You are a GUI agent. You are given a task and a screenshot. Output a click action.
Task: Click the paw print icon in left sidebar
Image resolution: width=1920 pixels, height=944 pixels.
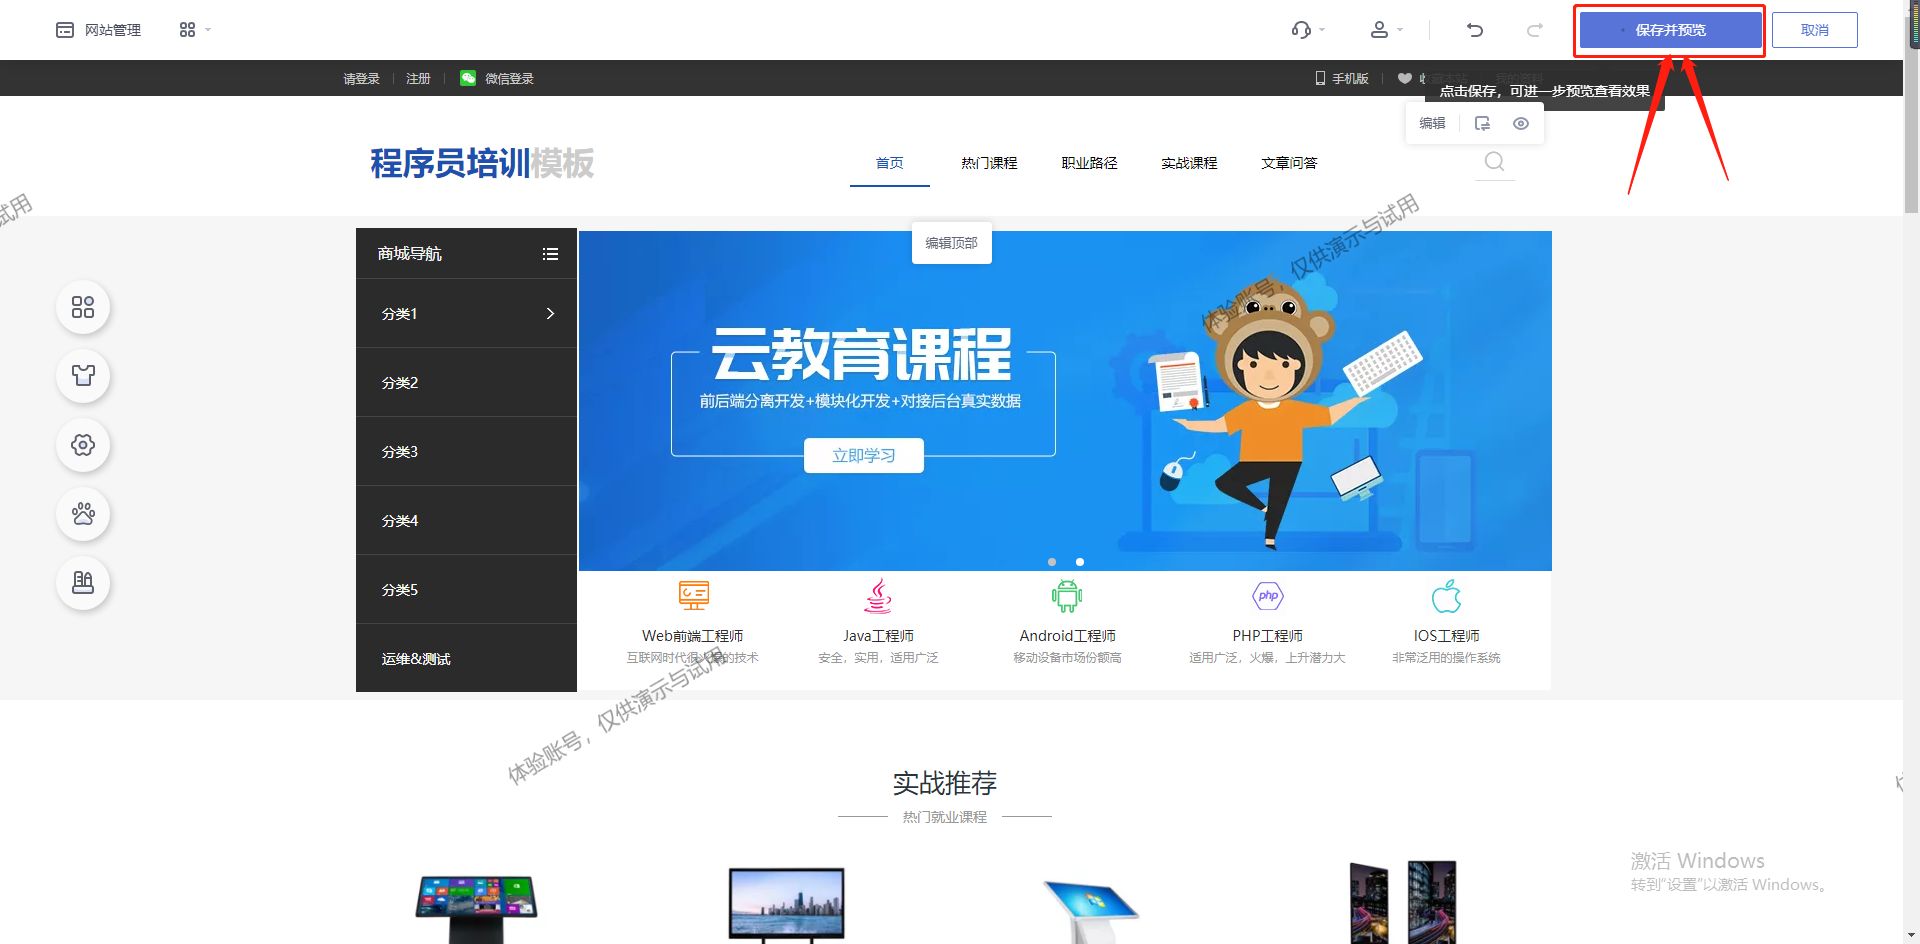pos(83,514)
